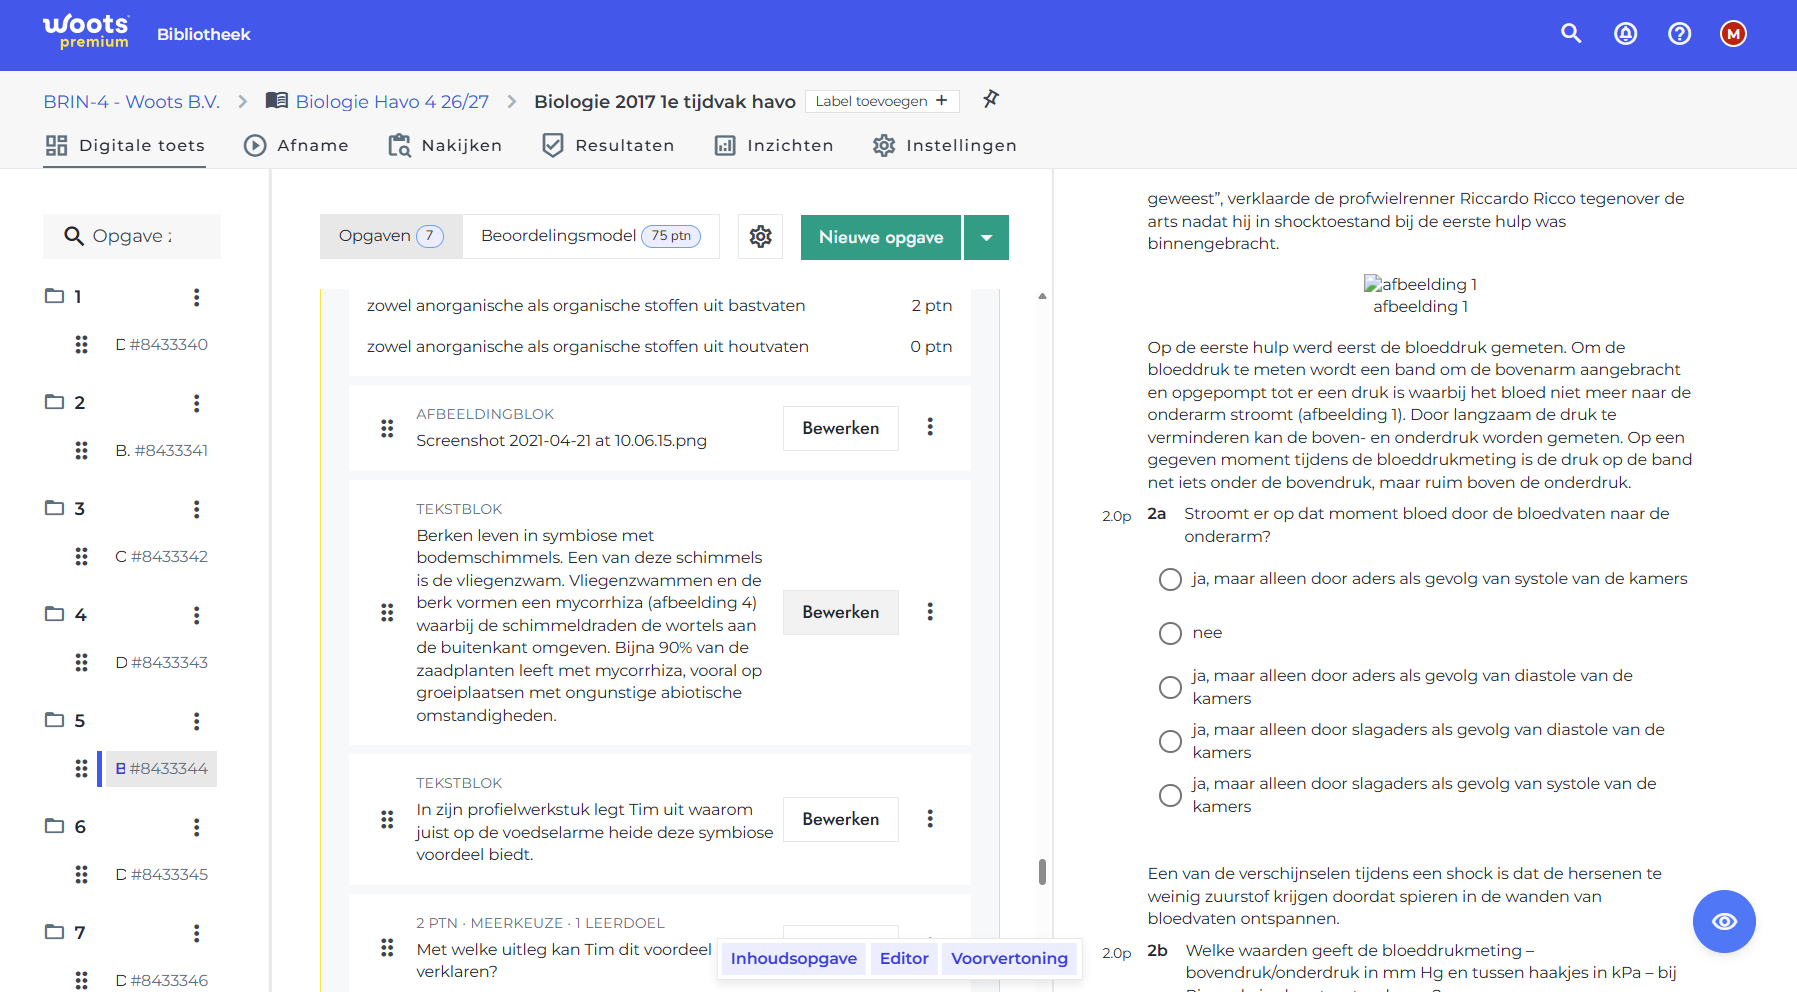1797x992 pixels.
Task: Open kebab menu for folder 5
Action: [x=196, y=721]
